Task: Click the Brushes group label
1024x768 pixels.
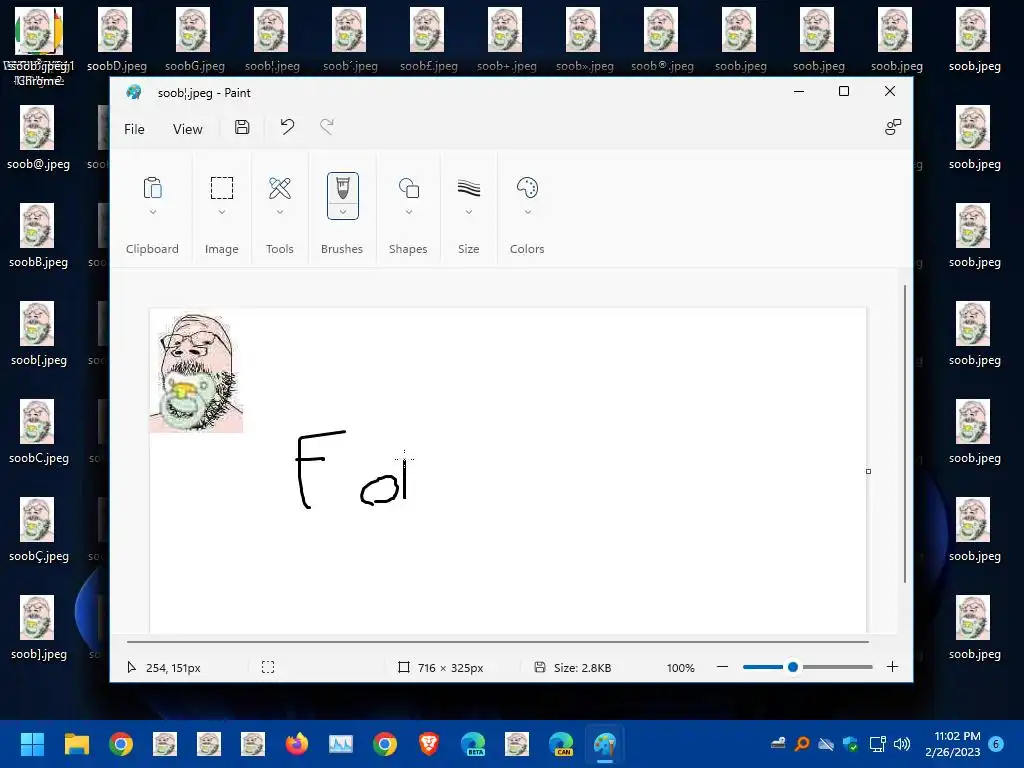Action: [x=342, y=249]
